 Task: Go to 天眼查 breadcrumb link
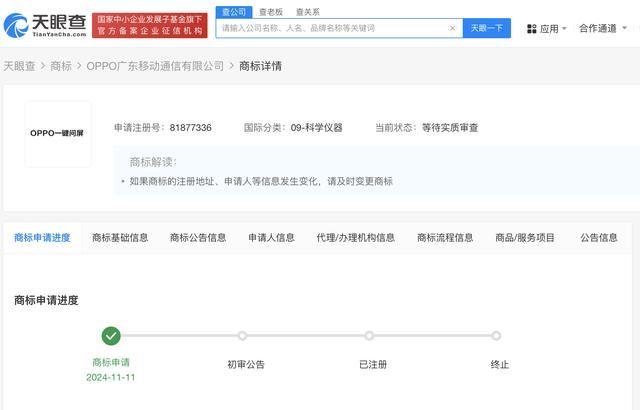point(19,66)
